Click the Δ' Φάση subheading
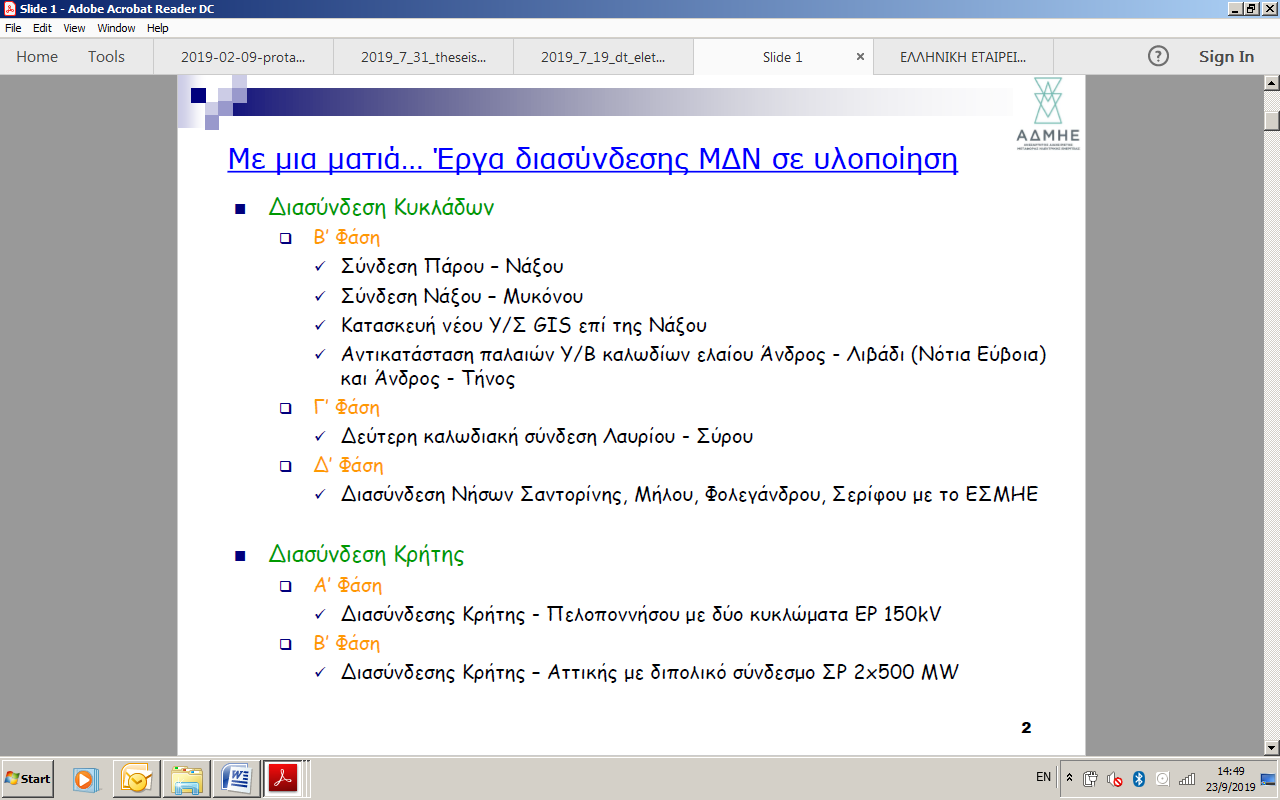 pos(348,466)
